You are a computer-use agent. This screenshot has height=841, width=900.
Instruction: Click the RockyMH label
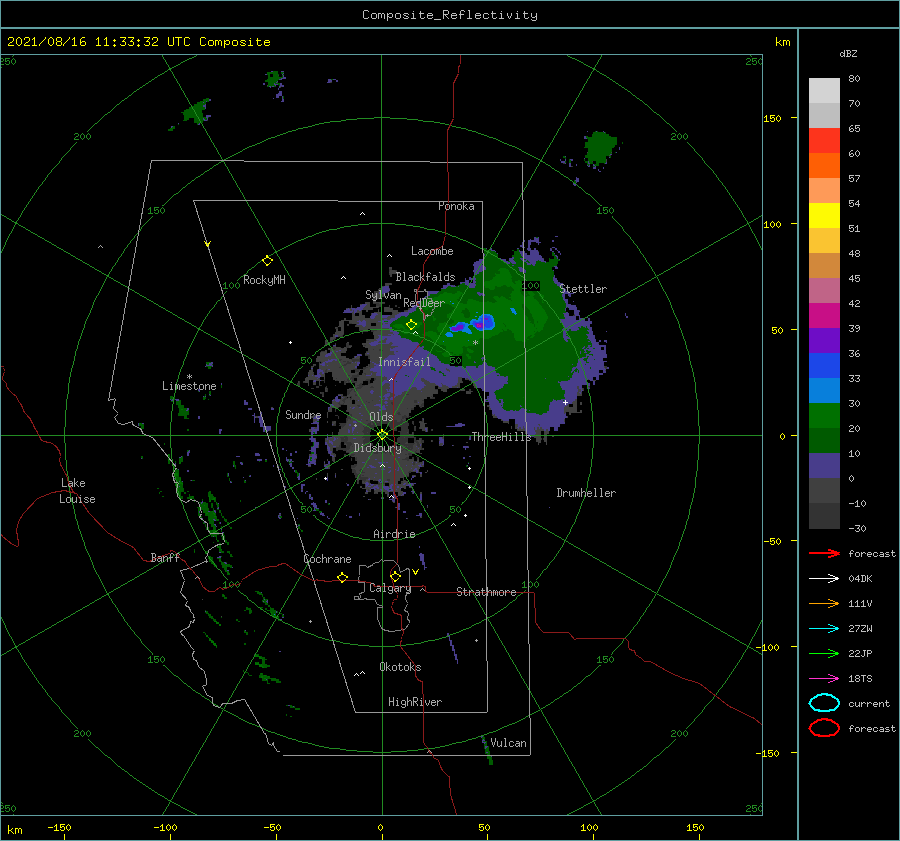point(264,280)
